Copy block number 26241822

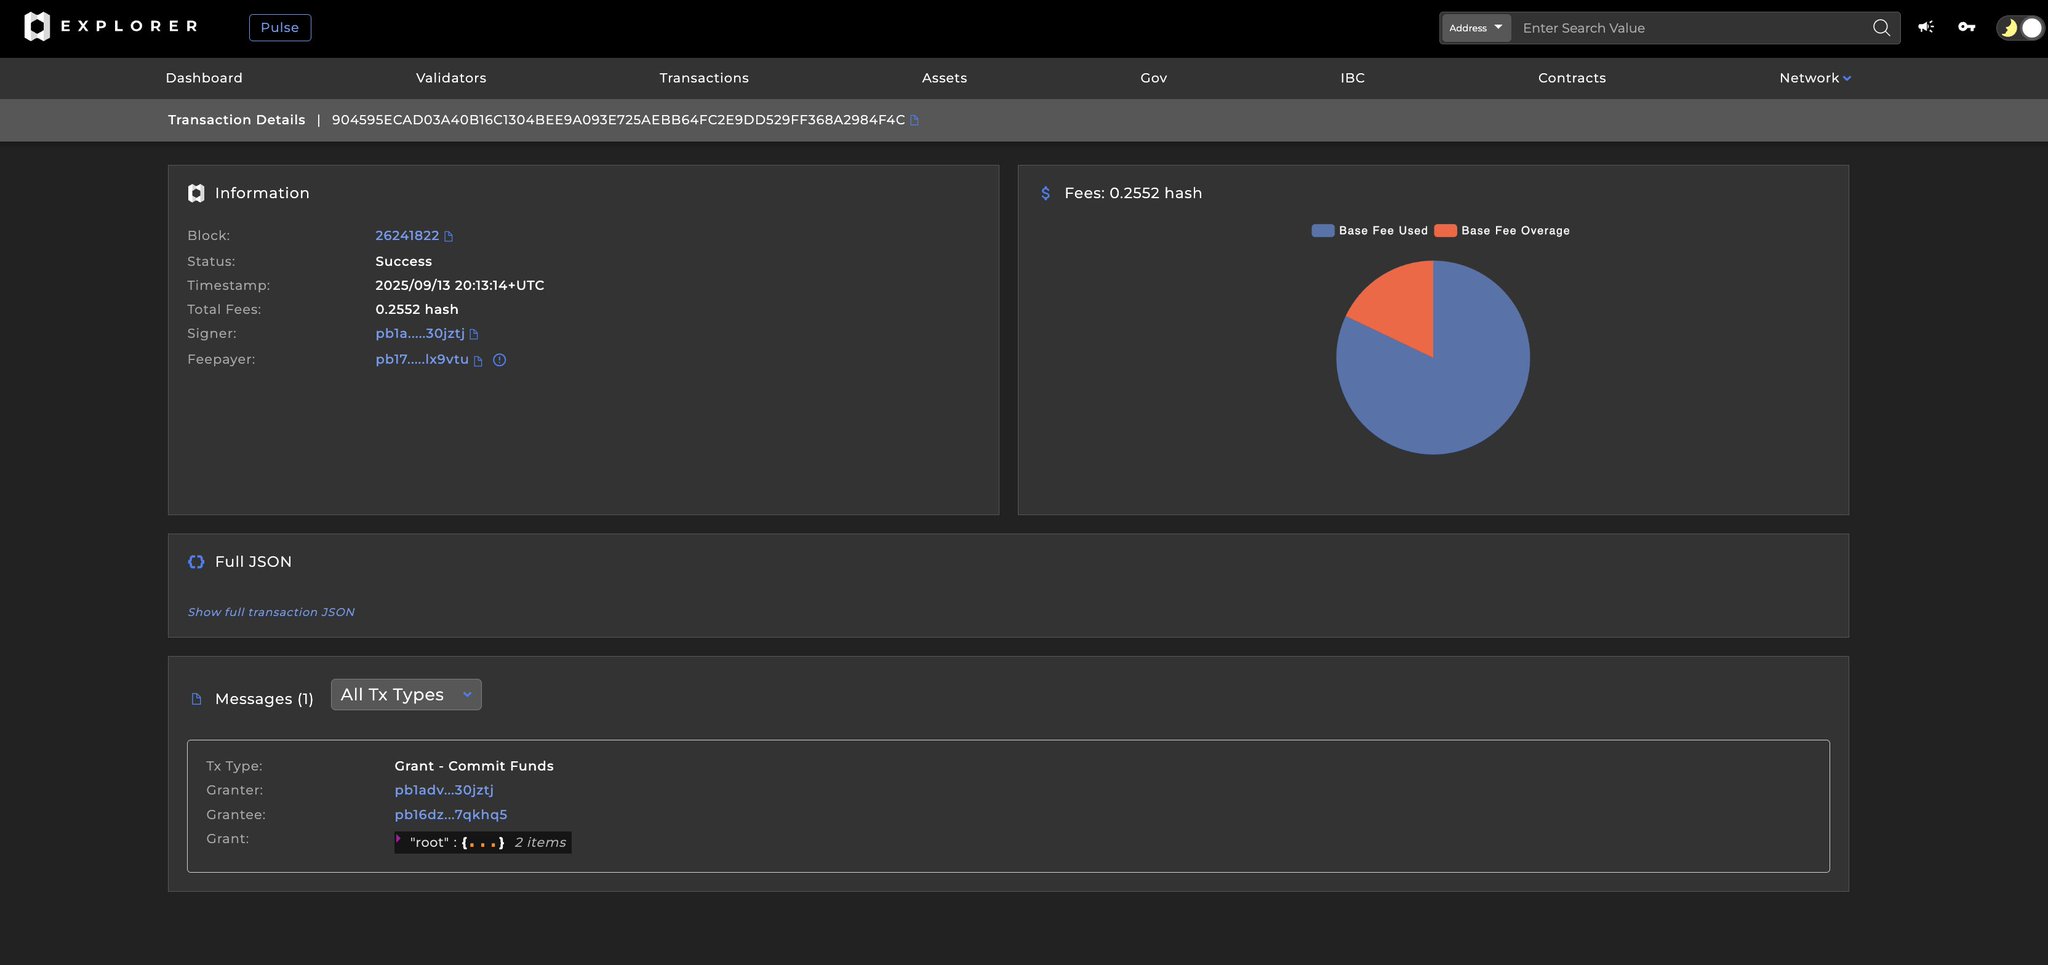pyautogui.click(x=449, y=237)
